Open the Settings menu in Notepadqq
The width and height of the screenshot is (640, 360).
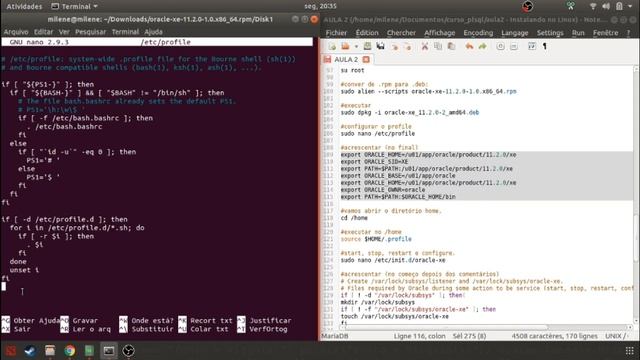[x=550, y=33]
